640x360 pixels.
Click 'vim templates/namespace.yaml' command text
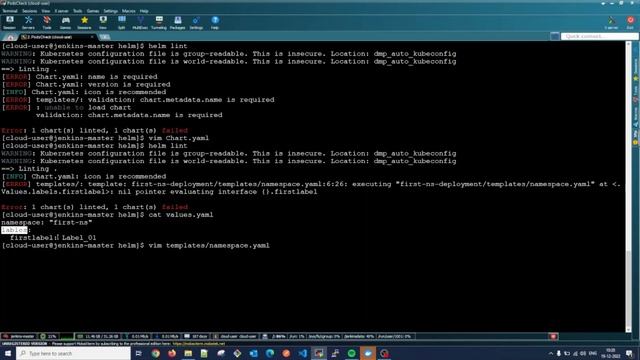[209, 246]
